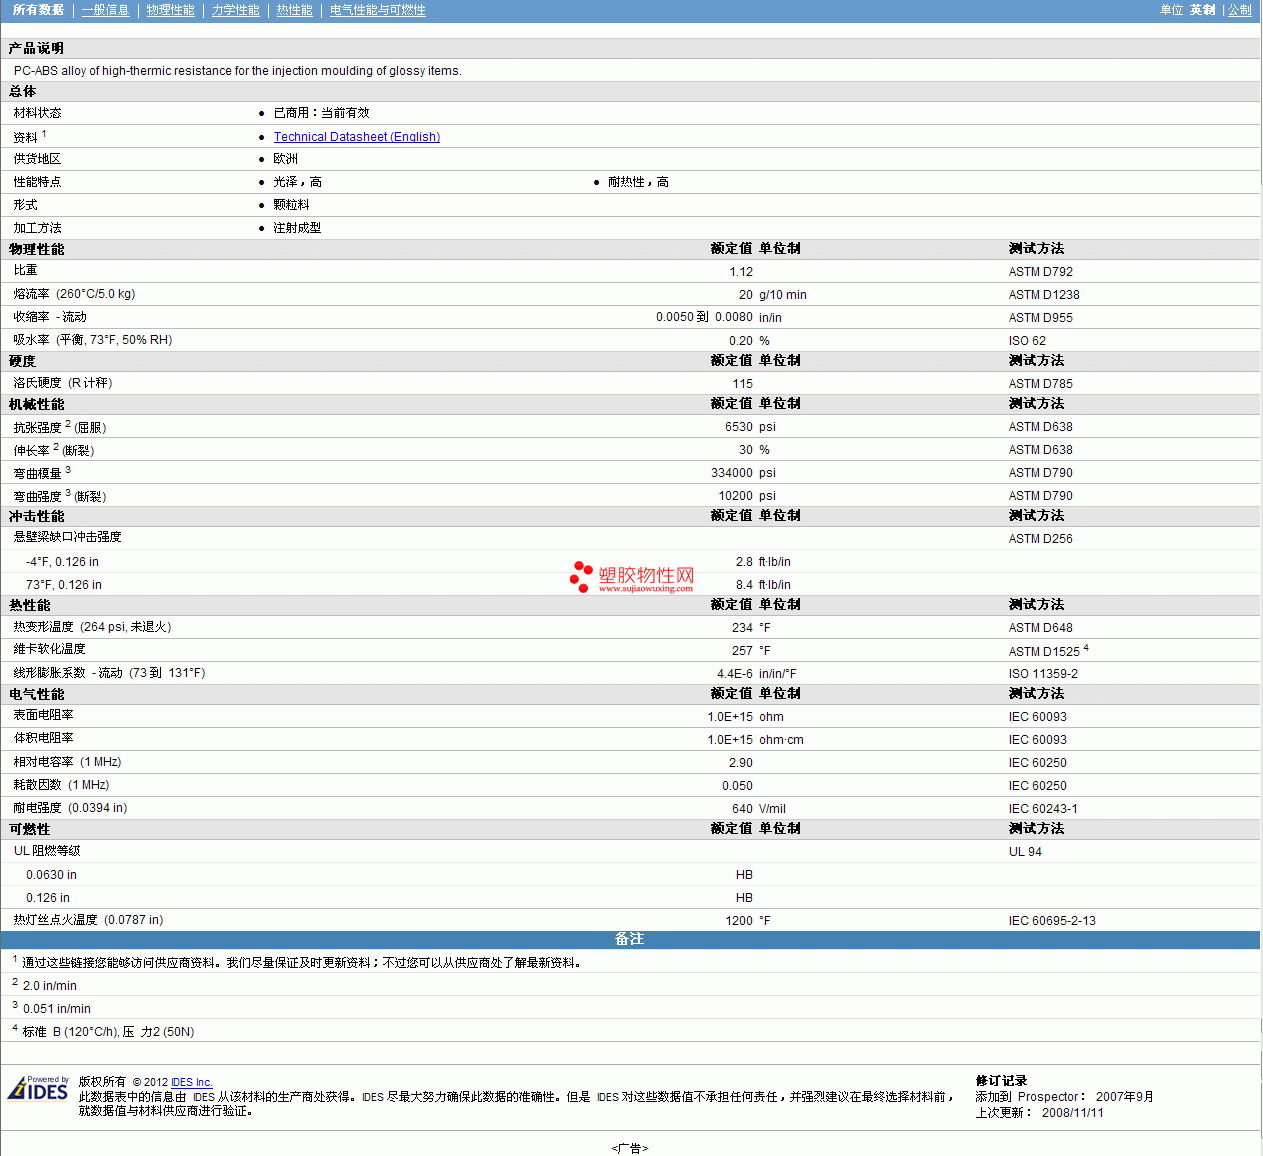This screenshot has width=1263, height=1156.
Task: Select the 所有数据 tab
Action: point(38,10)
